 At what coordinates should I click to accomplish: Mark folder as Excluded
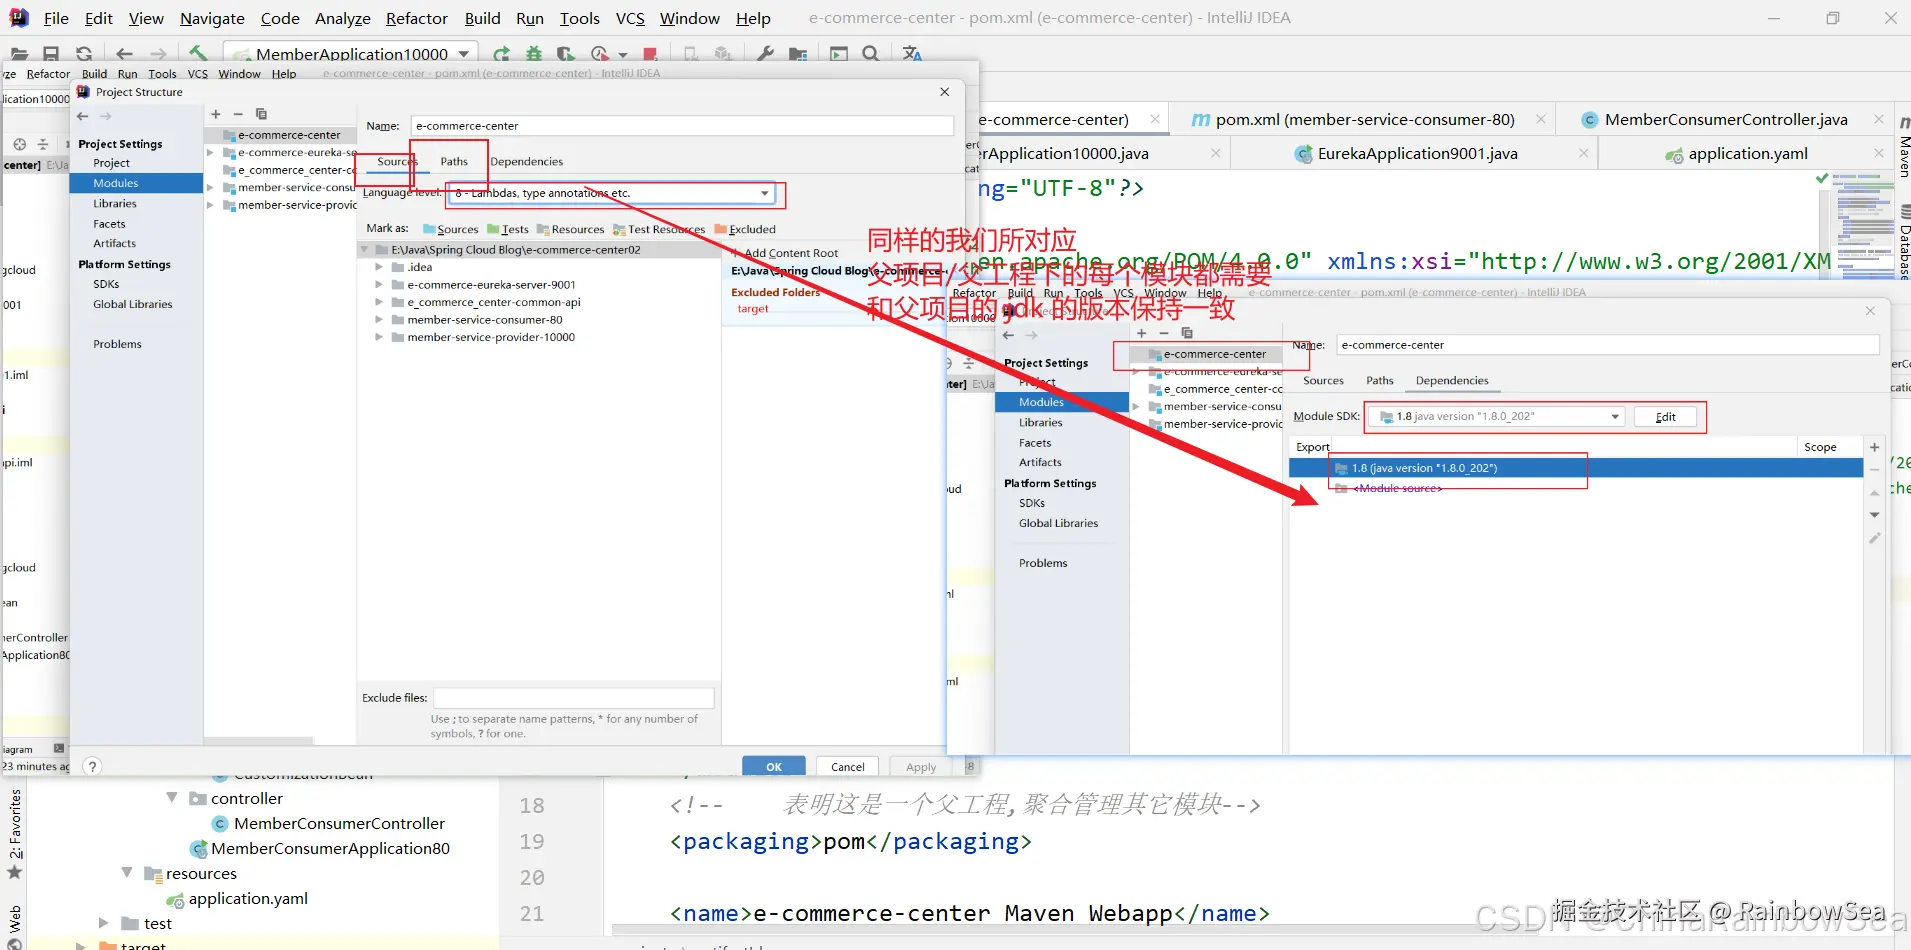(x=745, y=229)
